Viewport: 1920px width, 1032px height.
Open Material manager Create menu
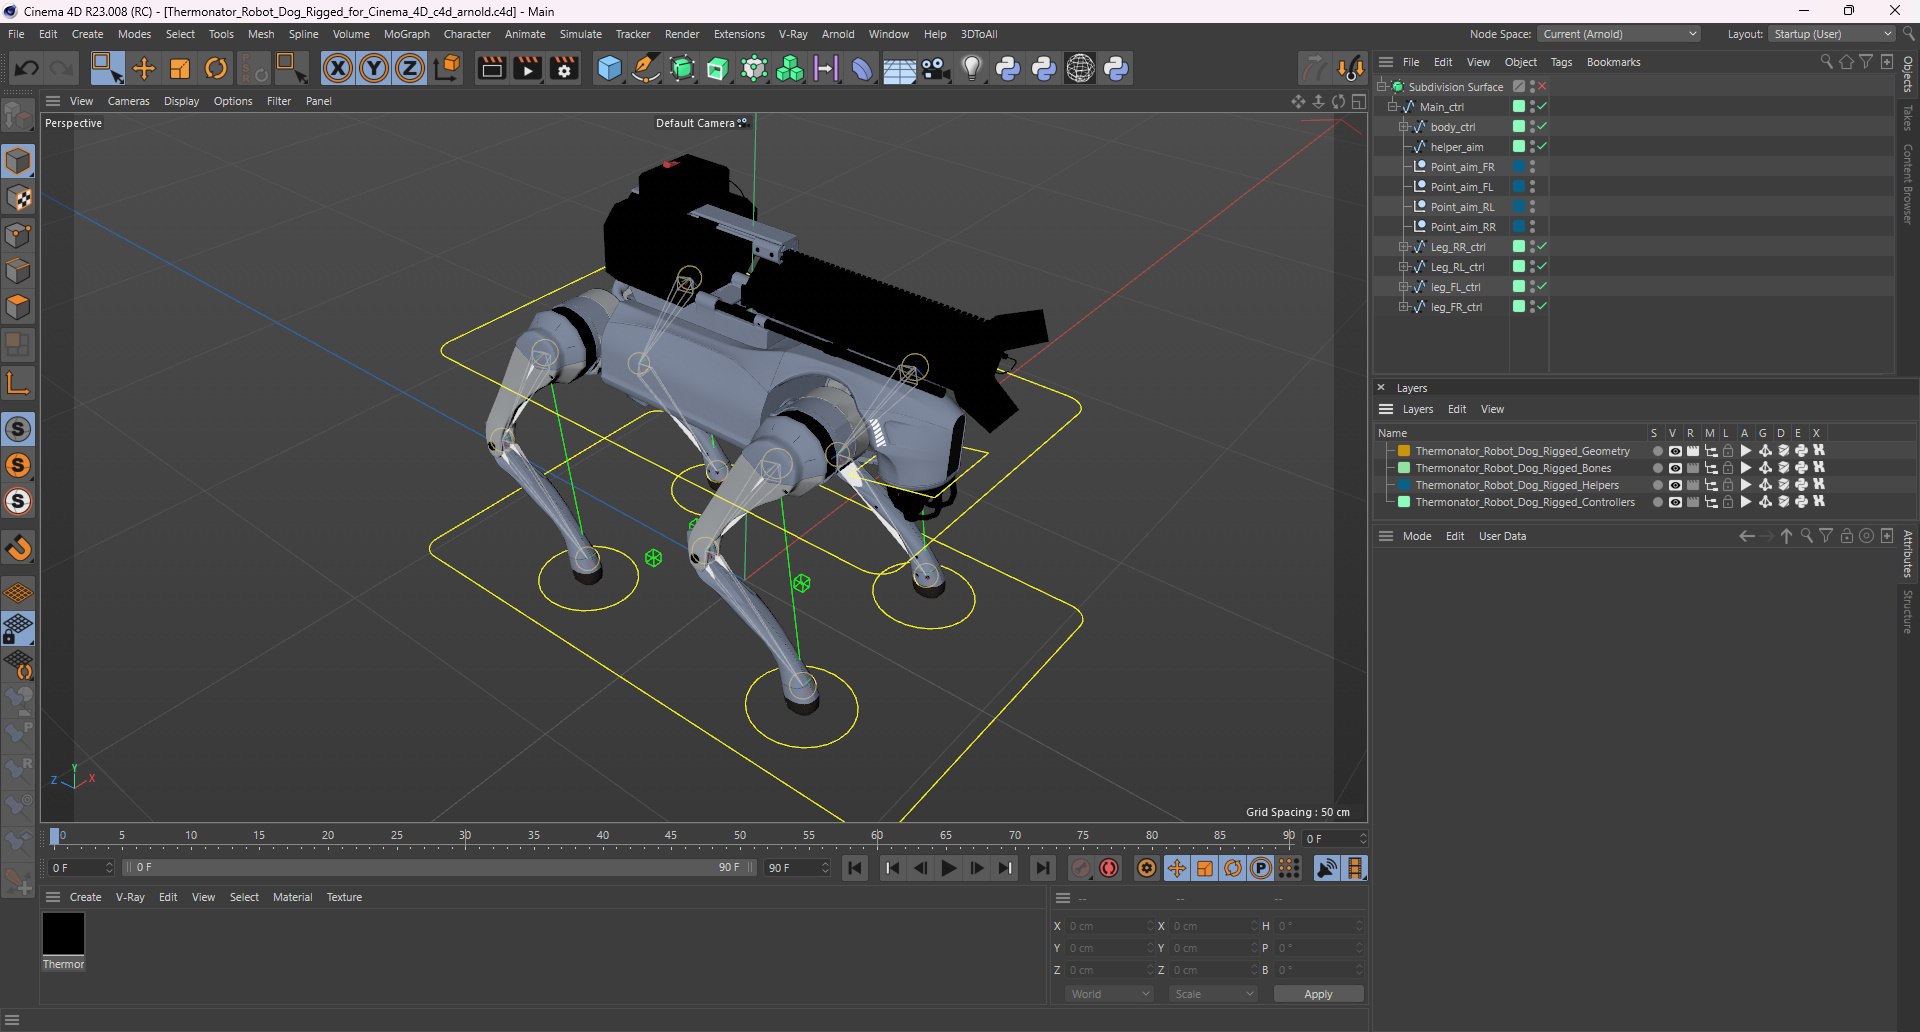[85, 897]
